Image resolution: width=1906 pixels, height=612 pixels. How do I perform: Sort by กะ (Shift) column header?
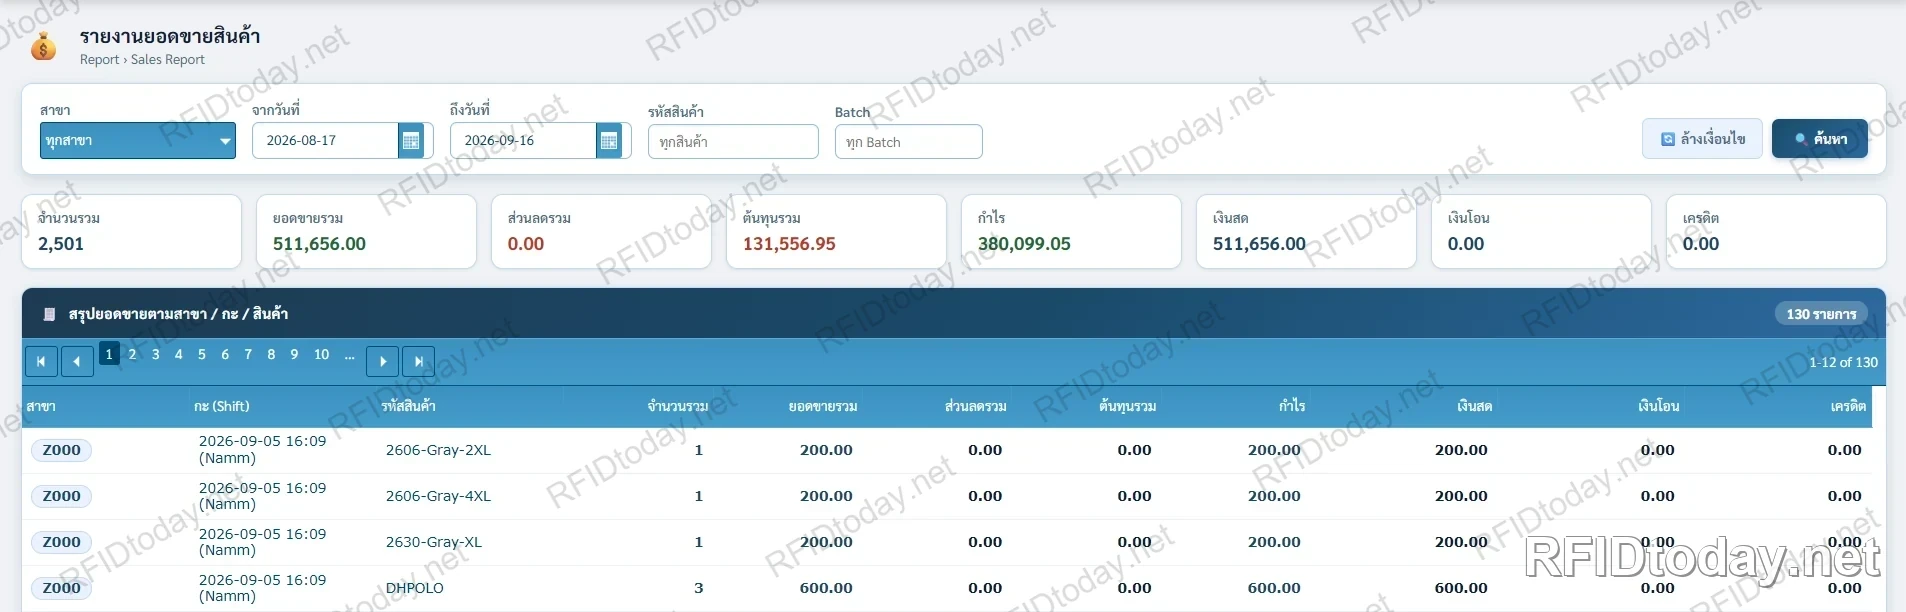coord(222,406)
